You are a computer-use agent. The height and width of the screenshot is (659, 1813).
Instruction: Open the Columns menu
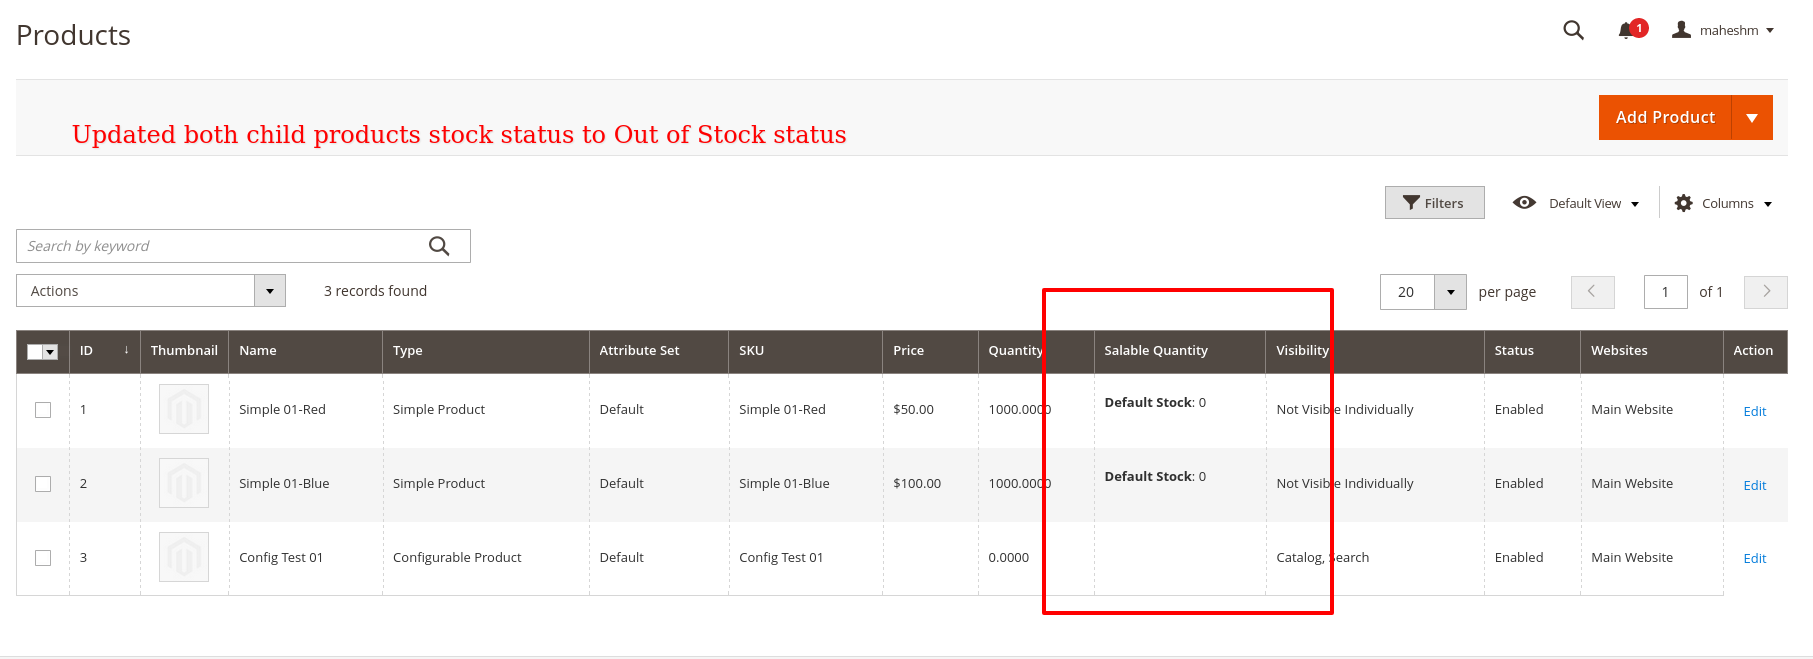pos(1727,202)
